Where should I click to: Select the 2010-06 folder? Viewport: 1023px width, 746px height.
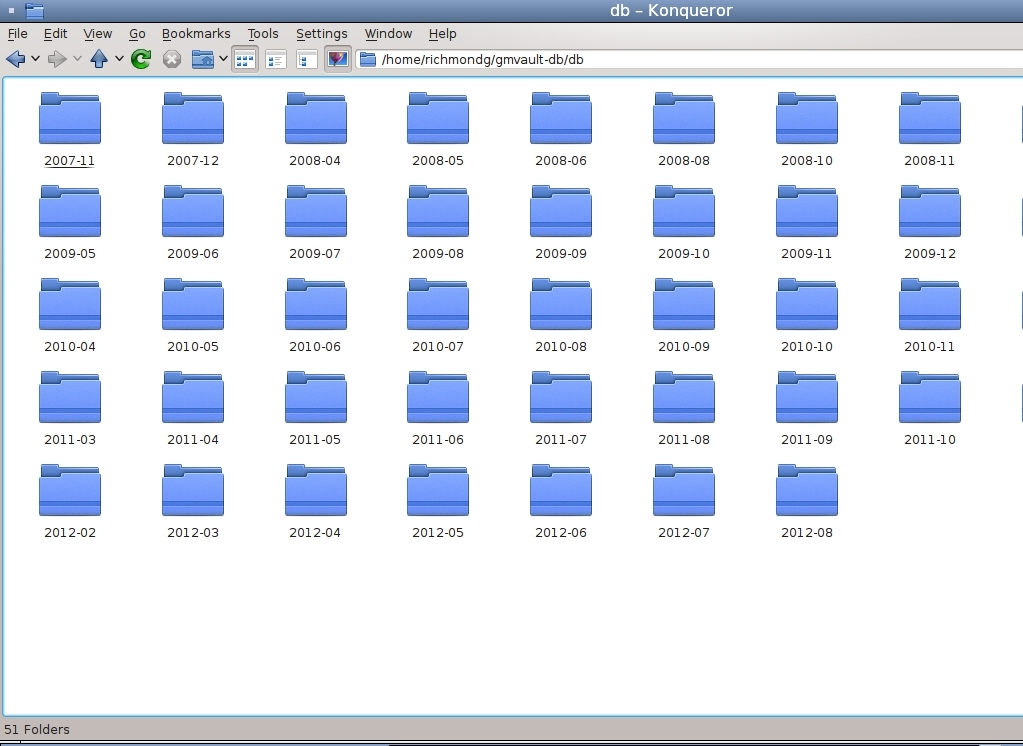(x=315, y=304)
